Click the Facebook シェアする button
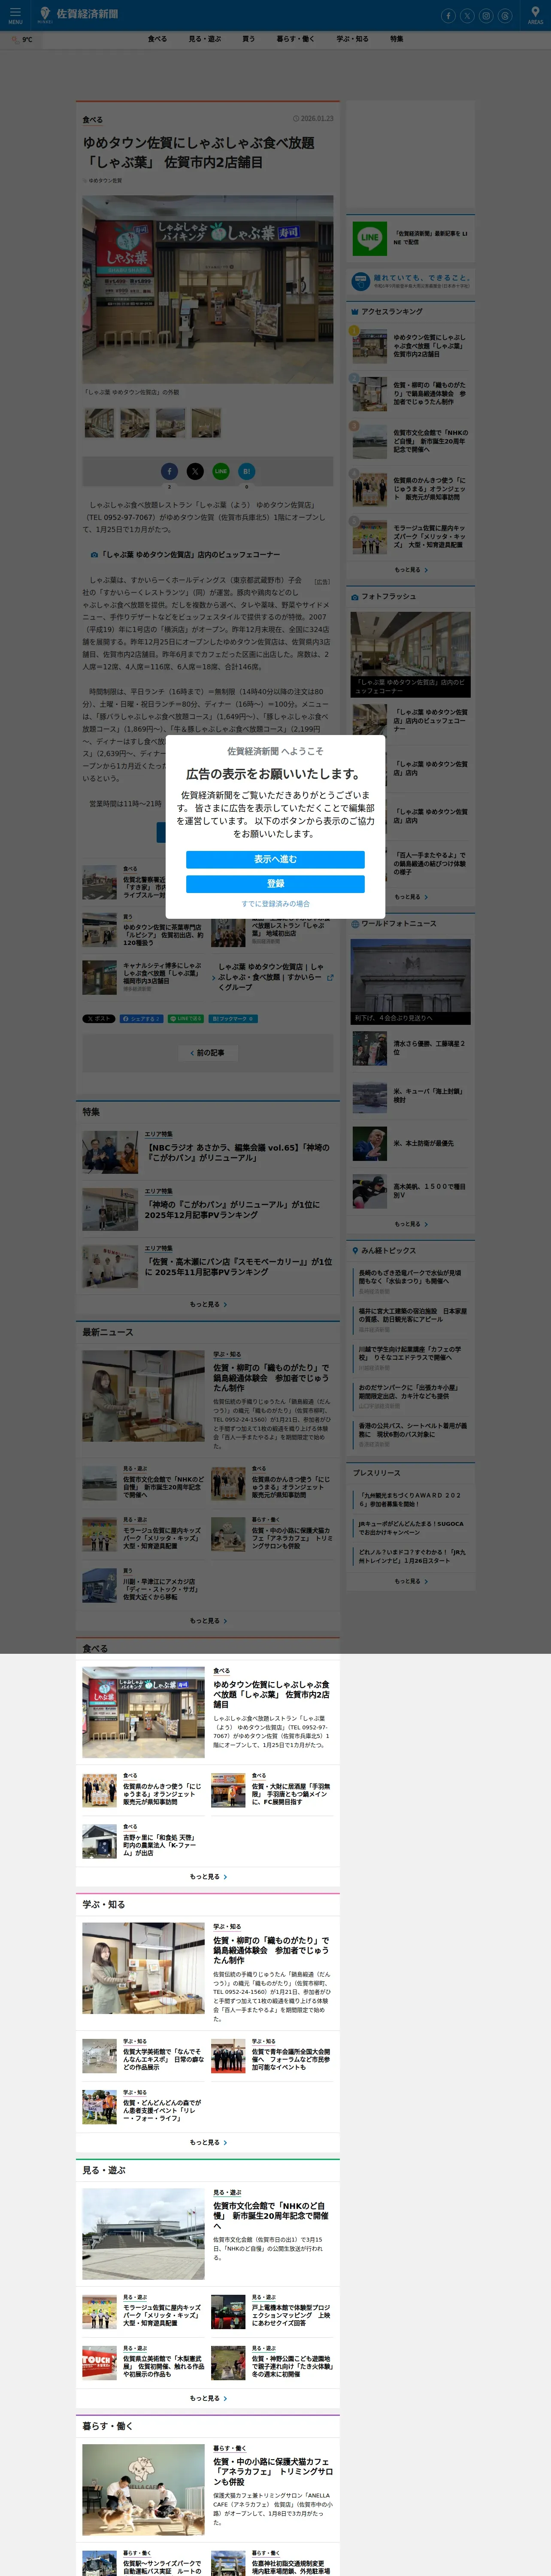 141,1019
